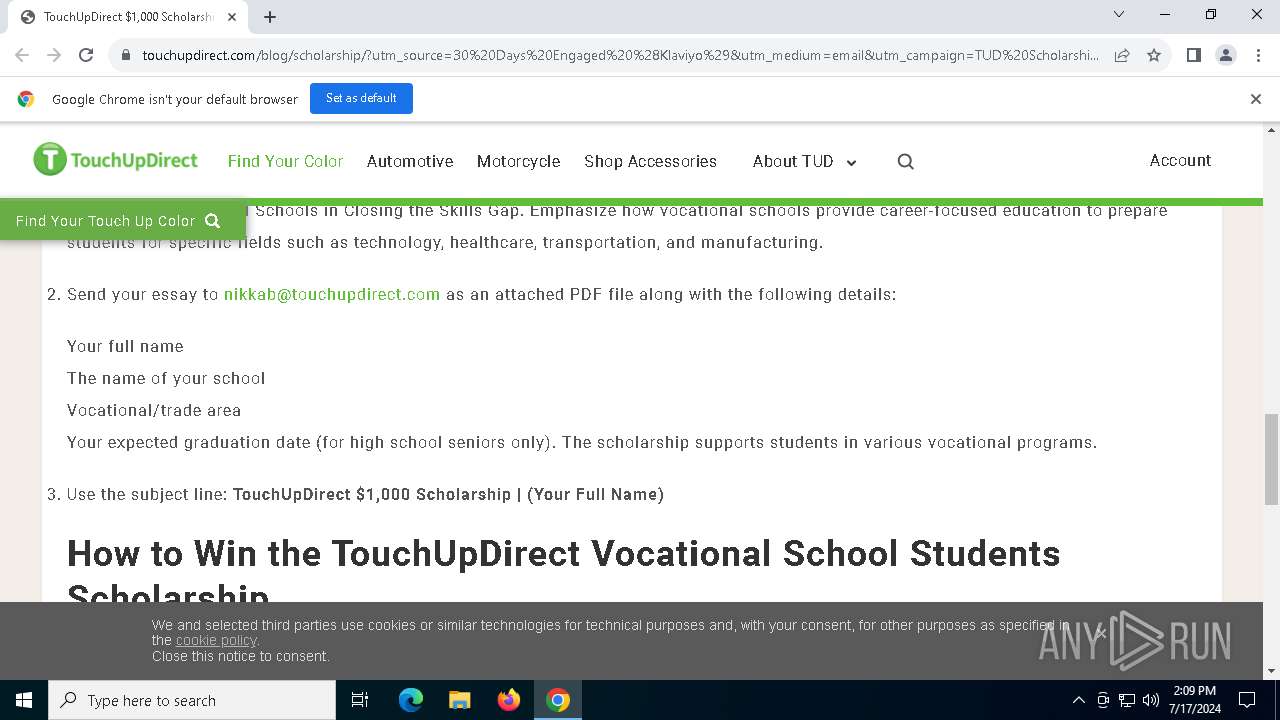
Task: Click the 'How to Win the TouchUpDirect' heading
Action: point(563,575)
